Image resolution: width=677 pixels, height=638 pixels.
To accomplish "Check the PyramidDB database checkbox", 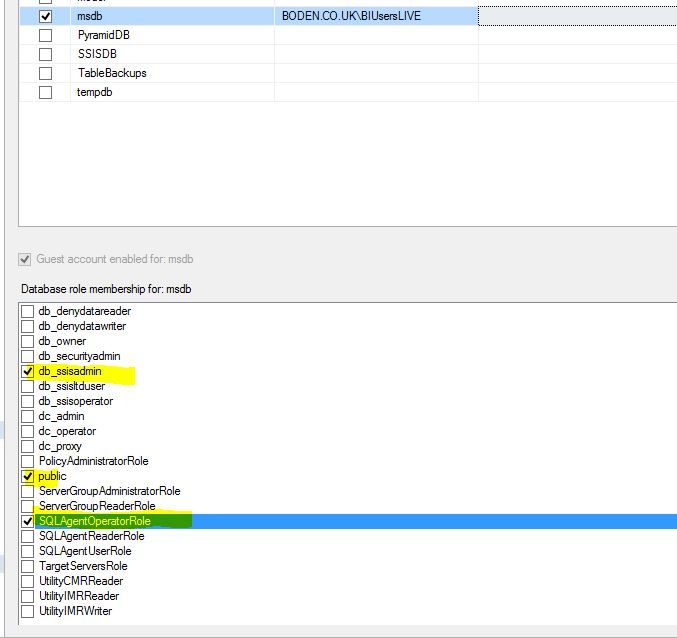I will coord(45,35).
